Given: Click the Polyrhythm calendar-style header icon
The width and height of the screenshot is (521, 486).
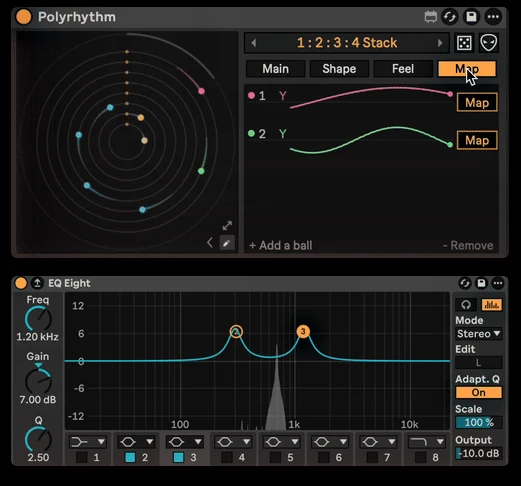Looking at the screenshot, I should [430, 17].
